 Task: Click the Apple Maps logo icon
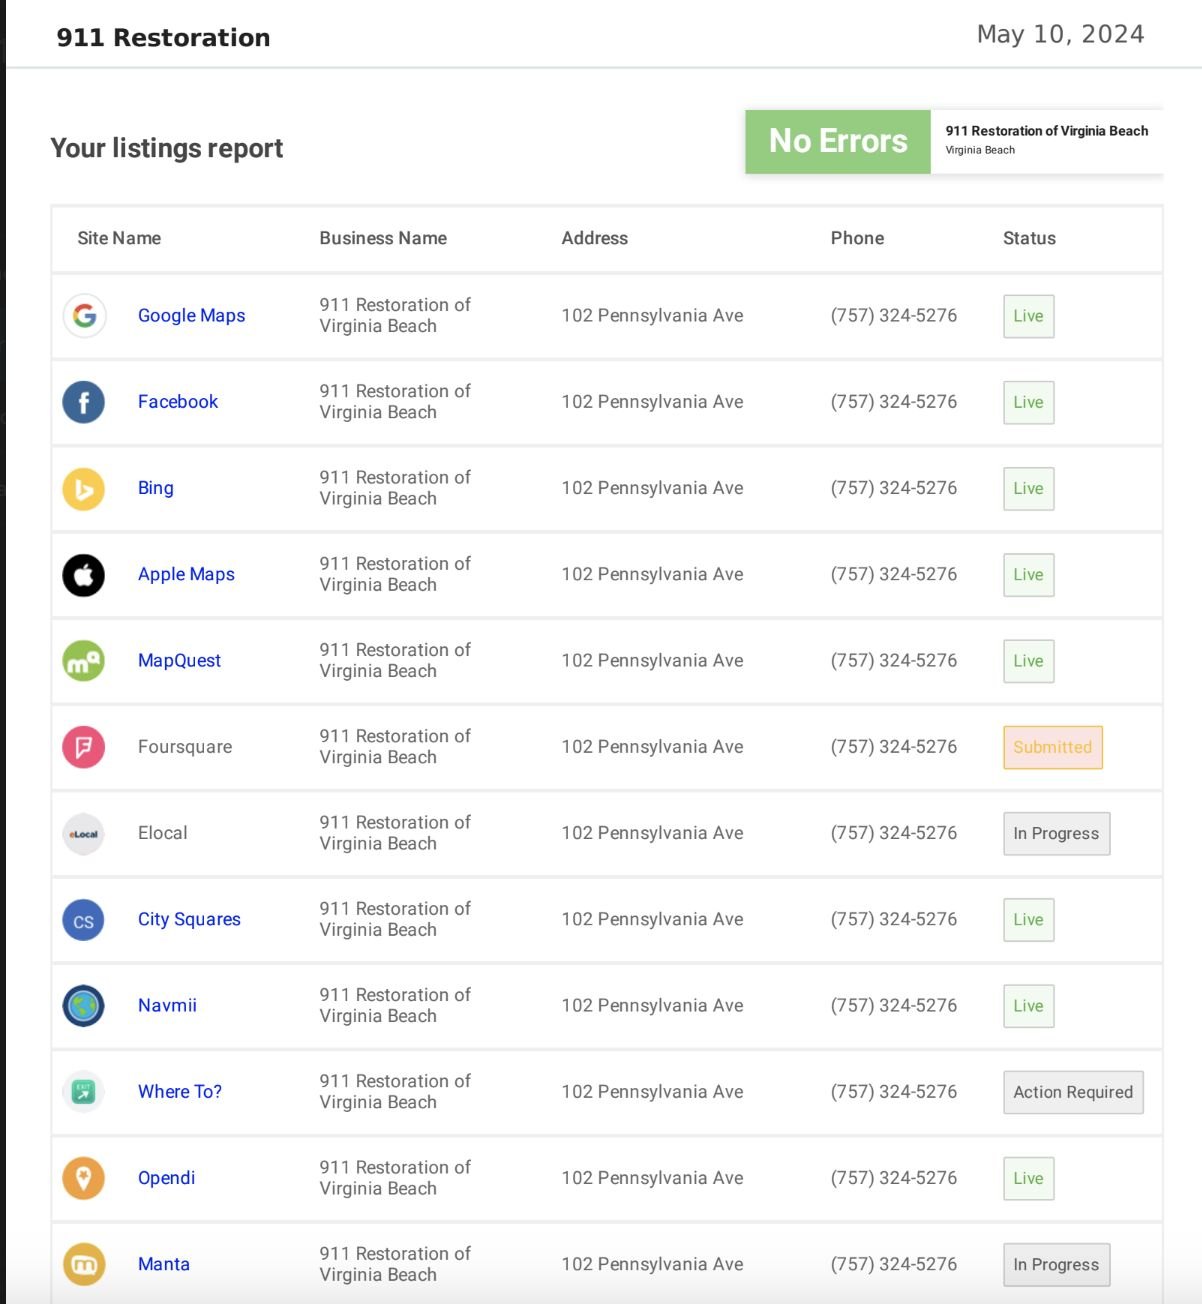84,575
